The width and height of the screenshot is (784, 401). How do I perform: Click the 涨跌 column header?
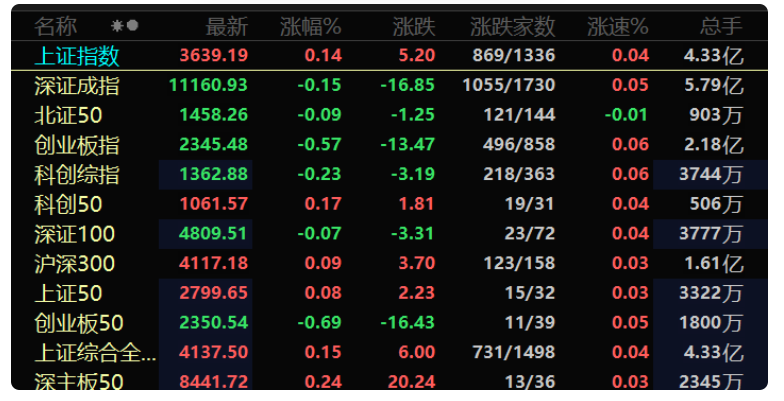(414, 26)
